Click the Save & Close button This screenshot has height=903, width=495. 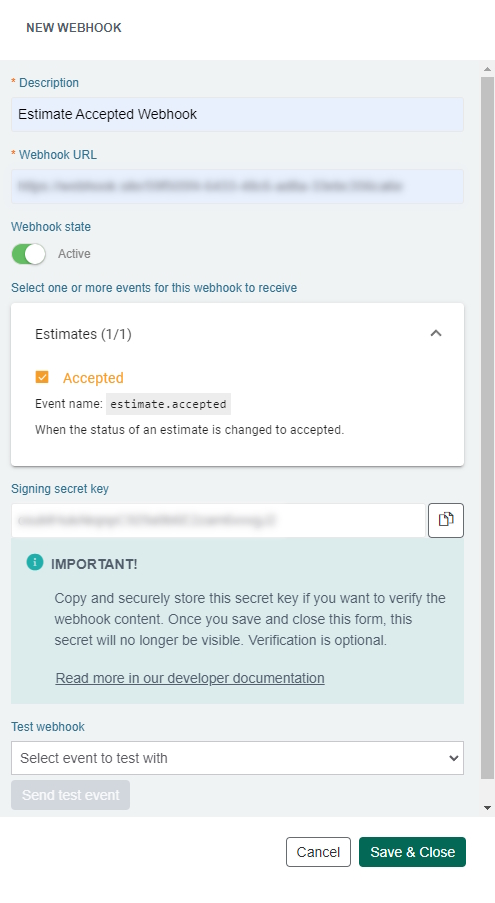point(412,852)
